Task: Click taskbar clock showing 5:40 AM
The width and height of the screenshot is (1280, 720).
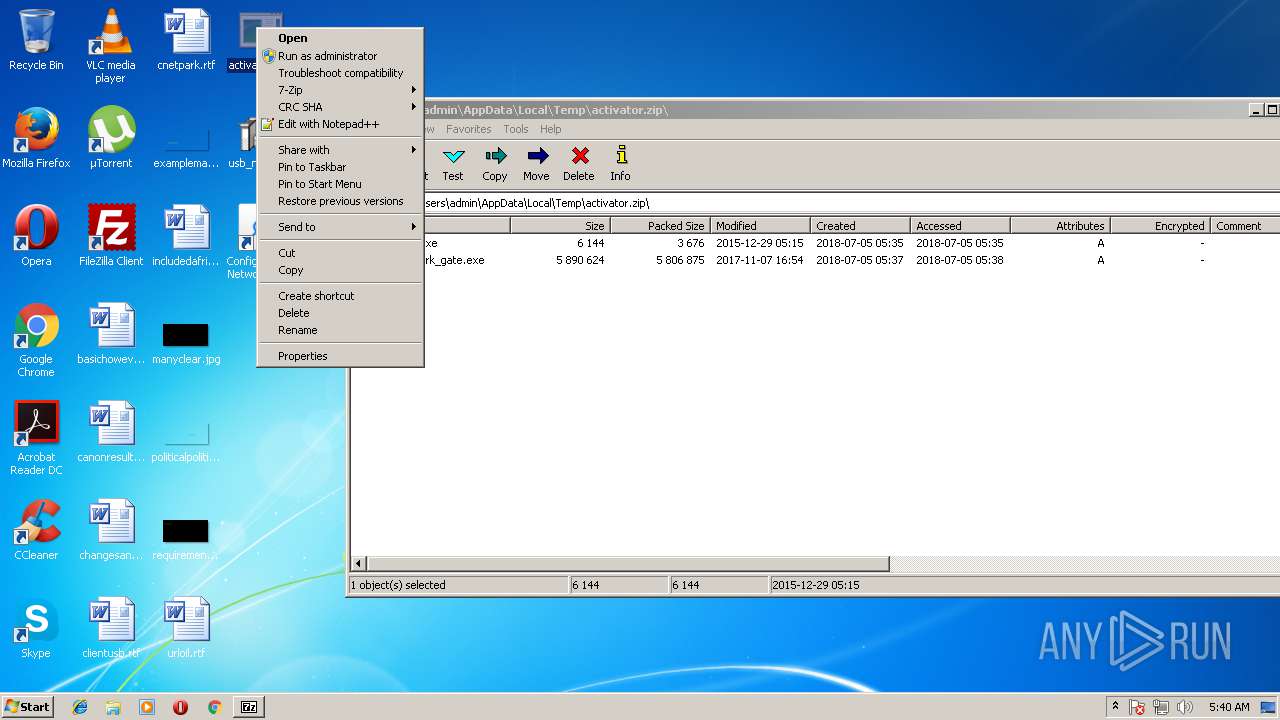Action: [1229, 707]
